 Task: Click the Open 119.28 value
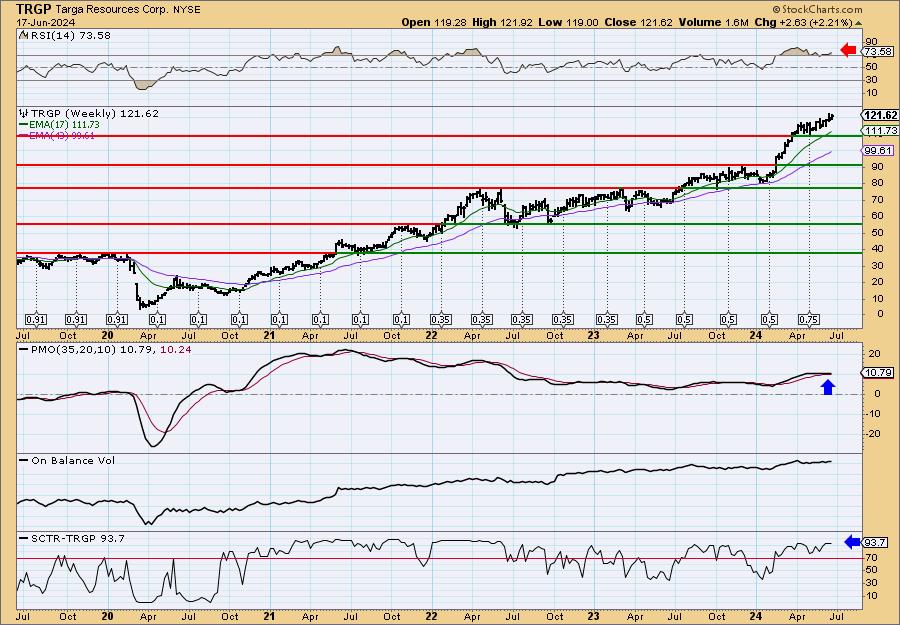pyautogui.click(x=434, y=22)
